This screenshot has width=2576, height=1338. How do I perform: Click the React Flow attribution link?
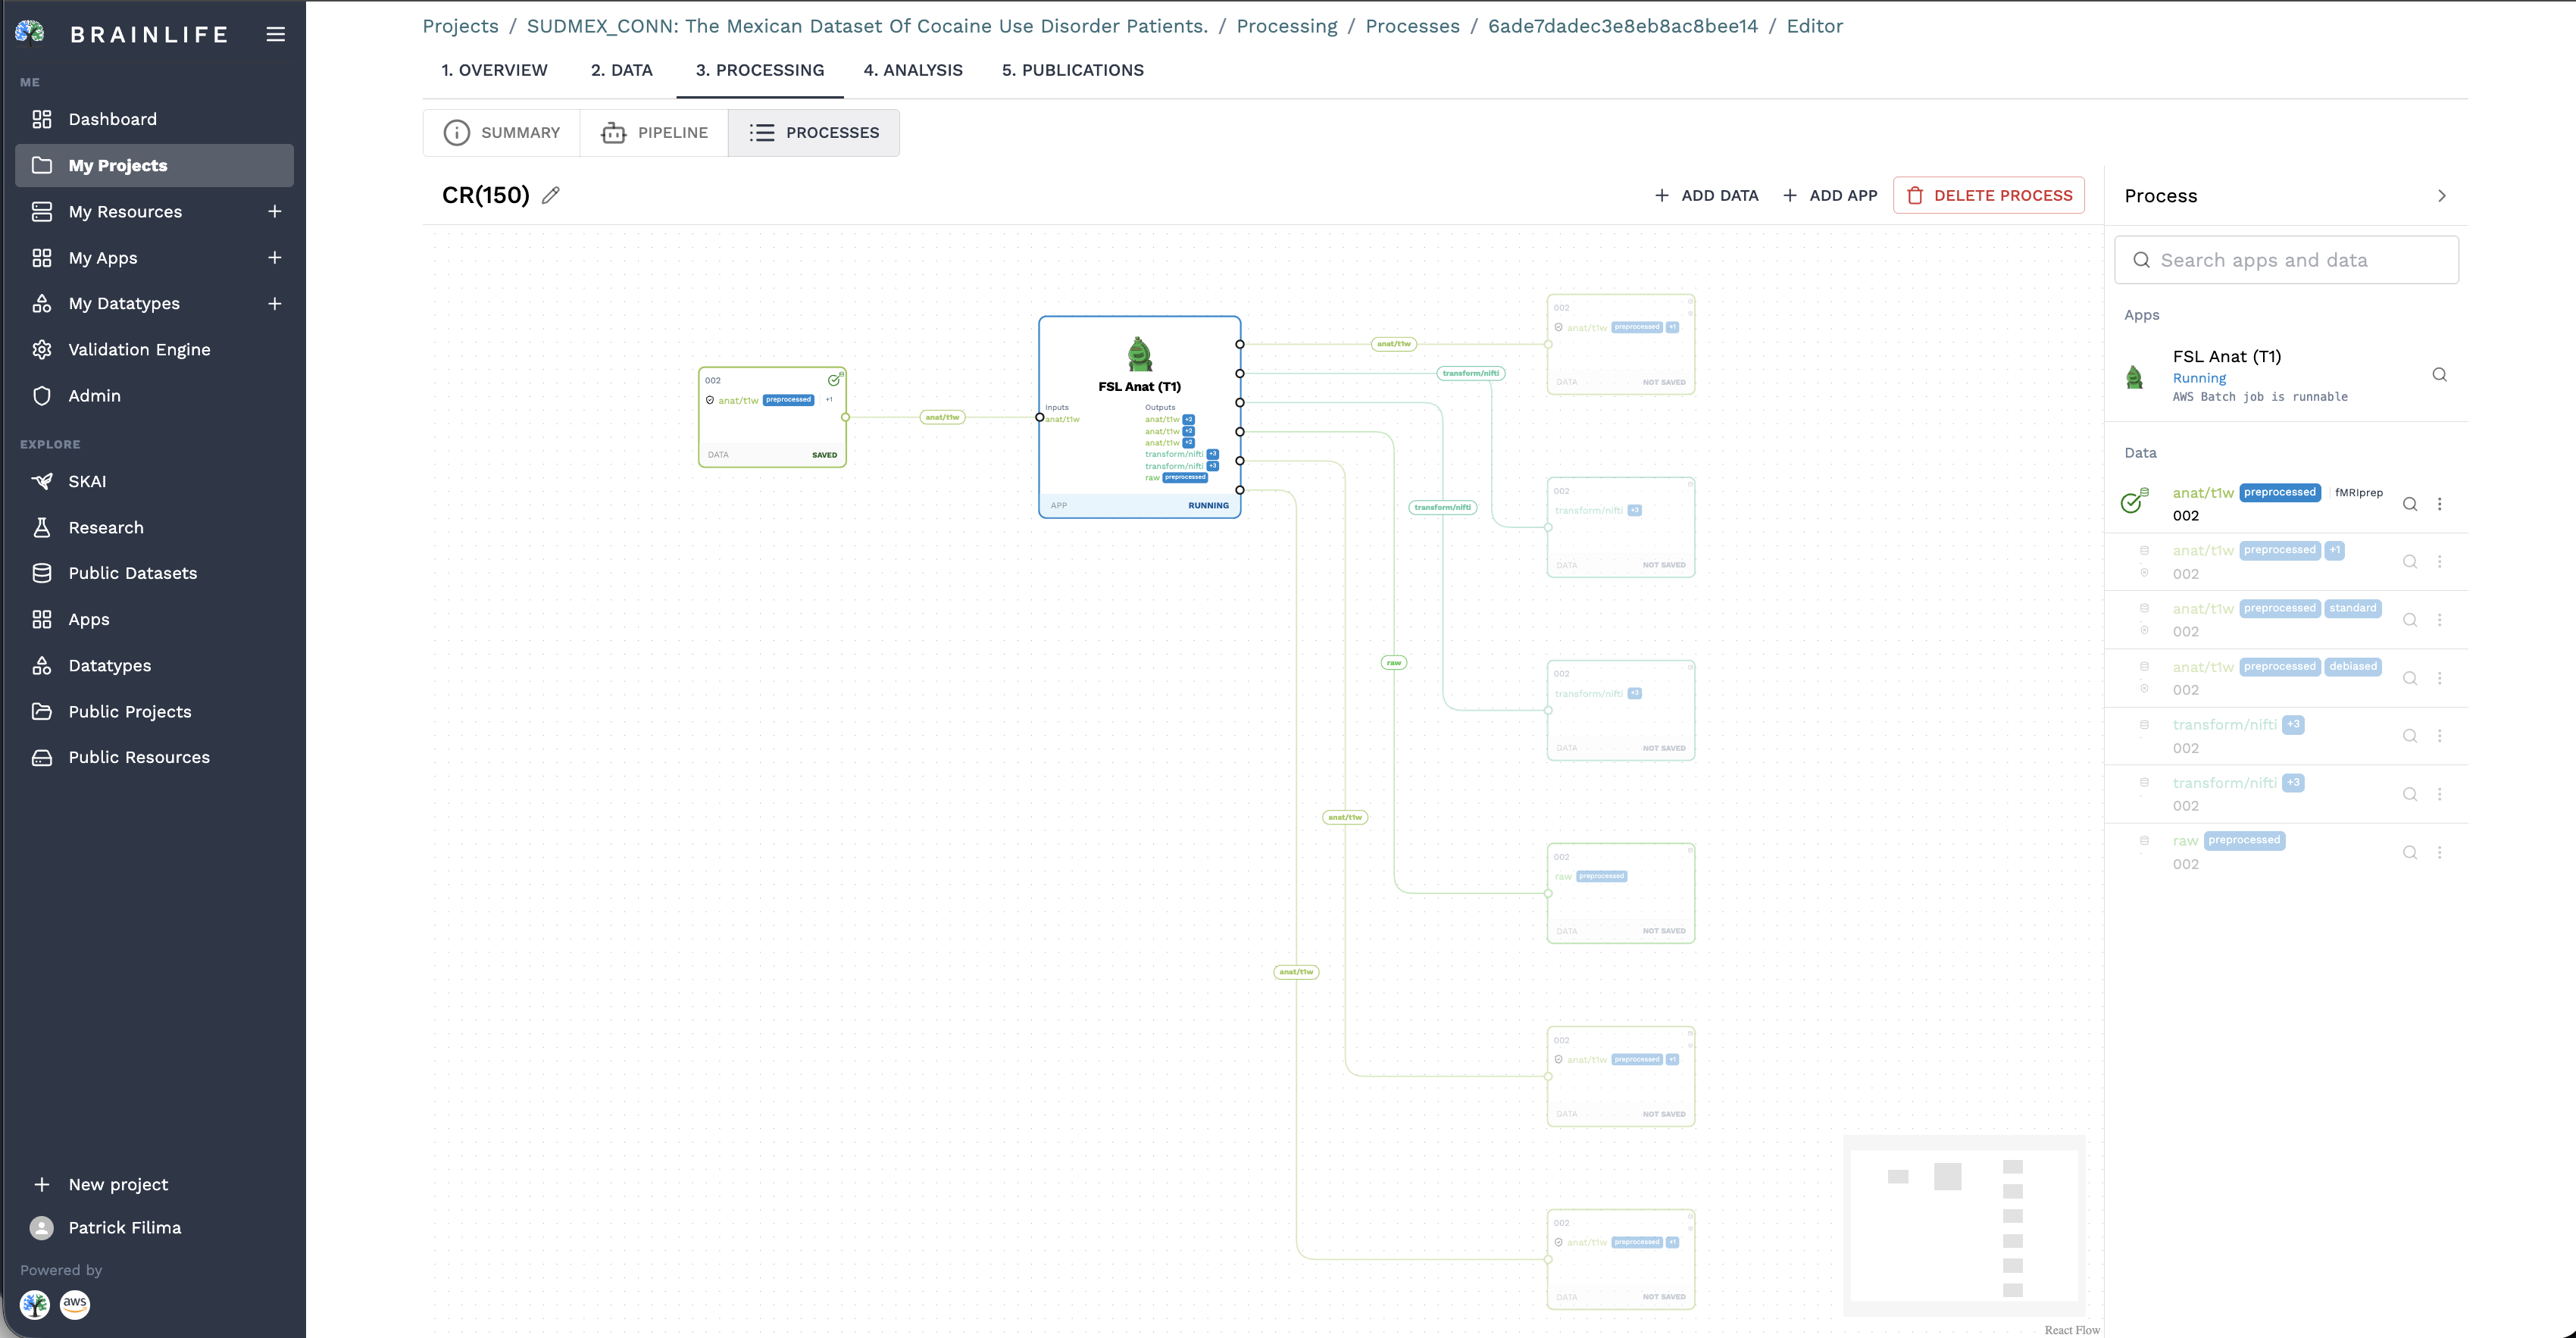[x=2072, y=1330]
